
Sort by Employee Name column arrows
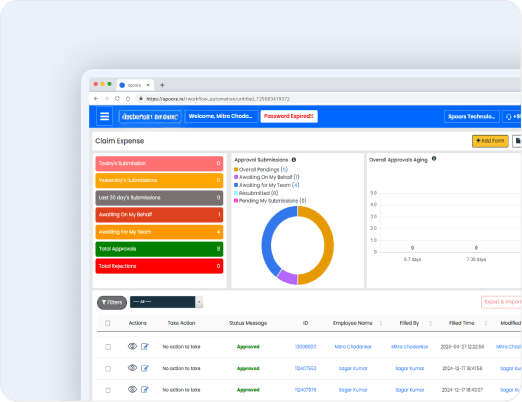click(381, 323)
